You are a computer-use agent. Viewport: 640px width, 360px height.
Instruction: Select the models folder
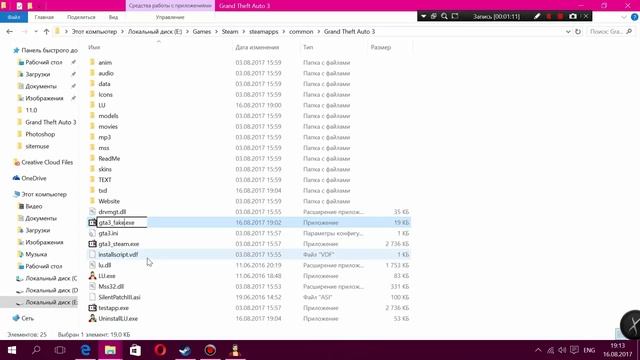pos(108,116)
